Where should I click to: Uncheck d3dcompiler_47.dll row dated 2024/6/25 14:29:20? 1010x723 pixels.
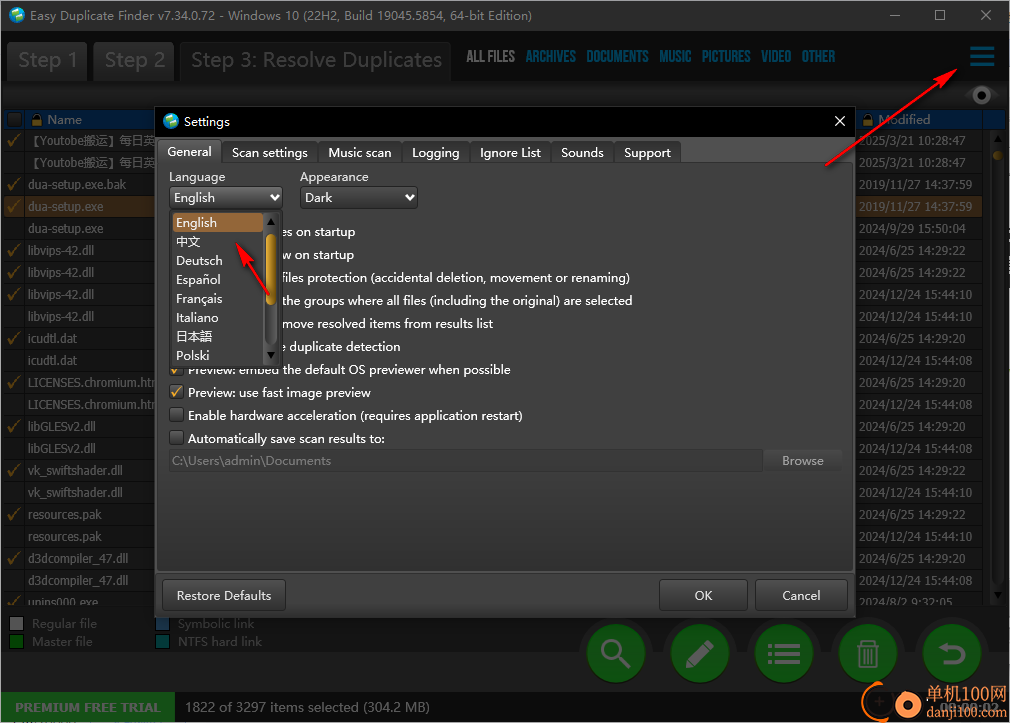tap(14, 559)
